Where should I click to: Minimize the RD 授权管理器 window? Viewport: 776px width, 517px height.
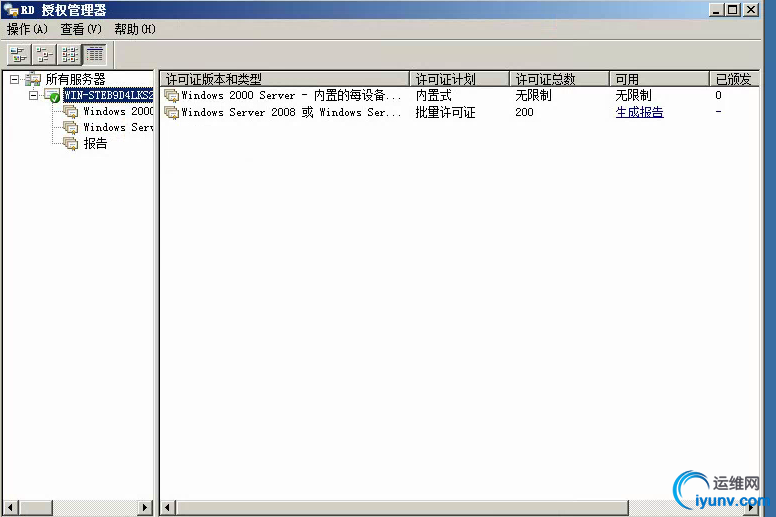[716, 9]
